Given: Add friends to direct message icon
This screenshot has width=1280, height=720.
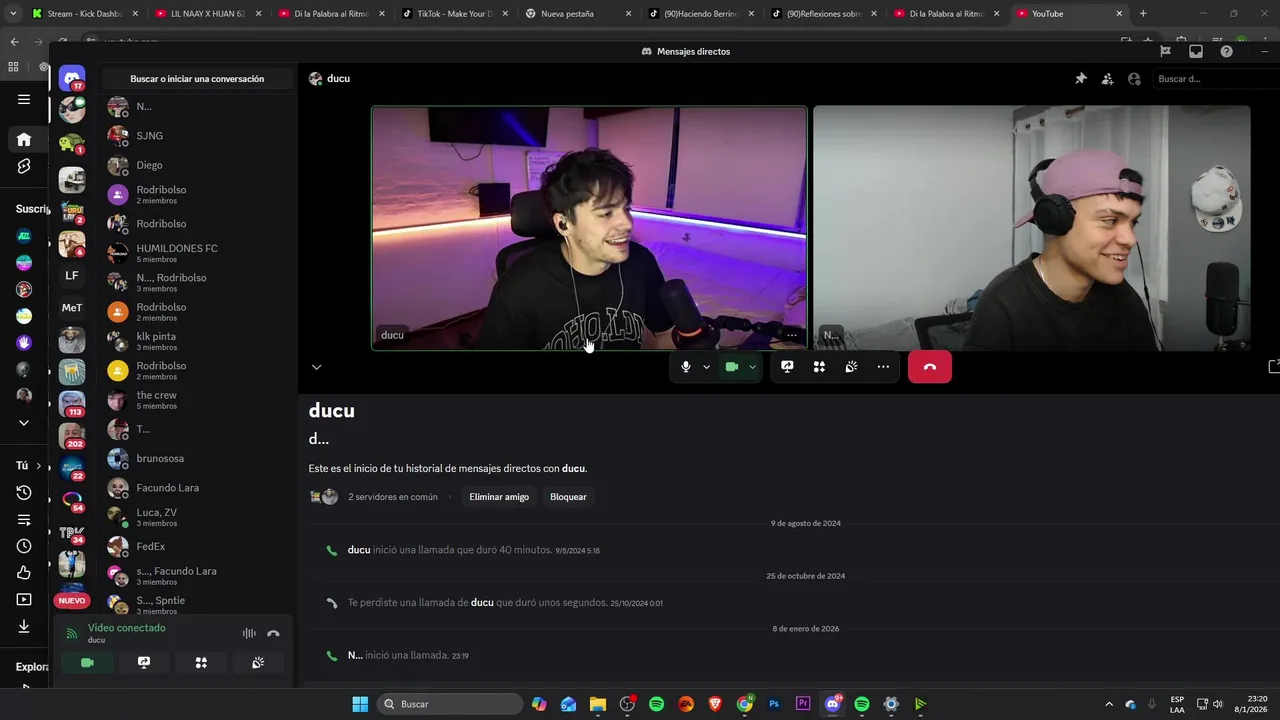Looking at the screenshot, I should (x=1107, y=79).
